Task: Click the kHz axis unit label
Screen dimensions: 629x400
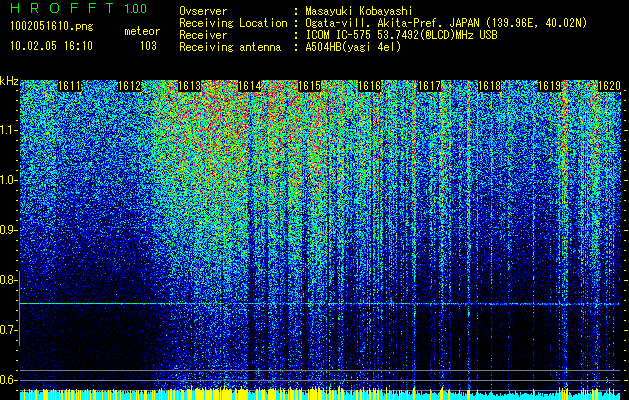Action: pyautogui.click(x=9, y=81)
